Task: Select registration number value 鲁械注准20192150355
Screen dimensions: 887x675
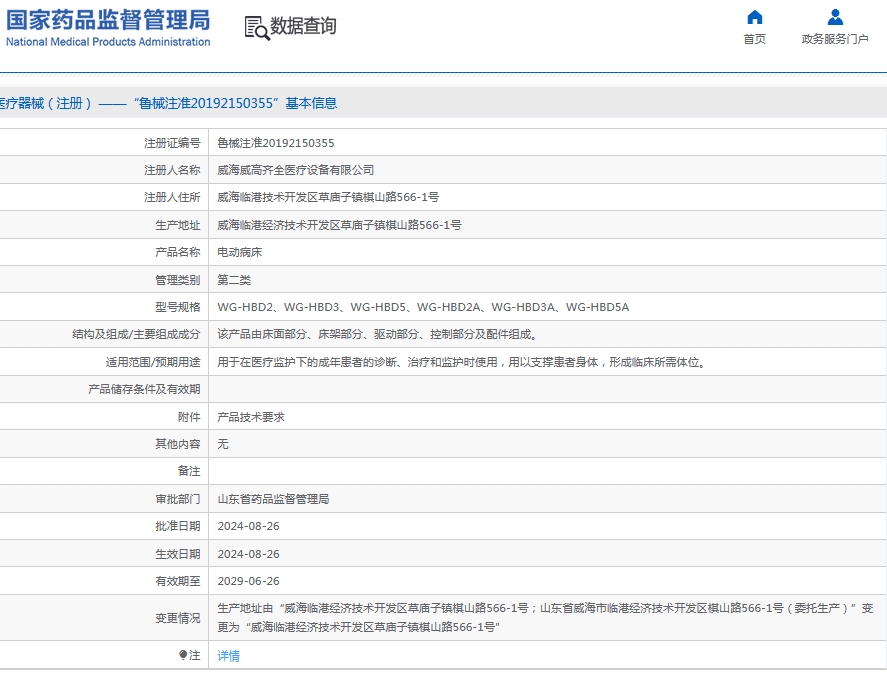Action: pos(275,143)
